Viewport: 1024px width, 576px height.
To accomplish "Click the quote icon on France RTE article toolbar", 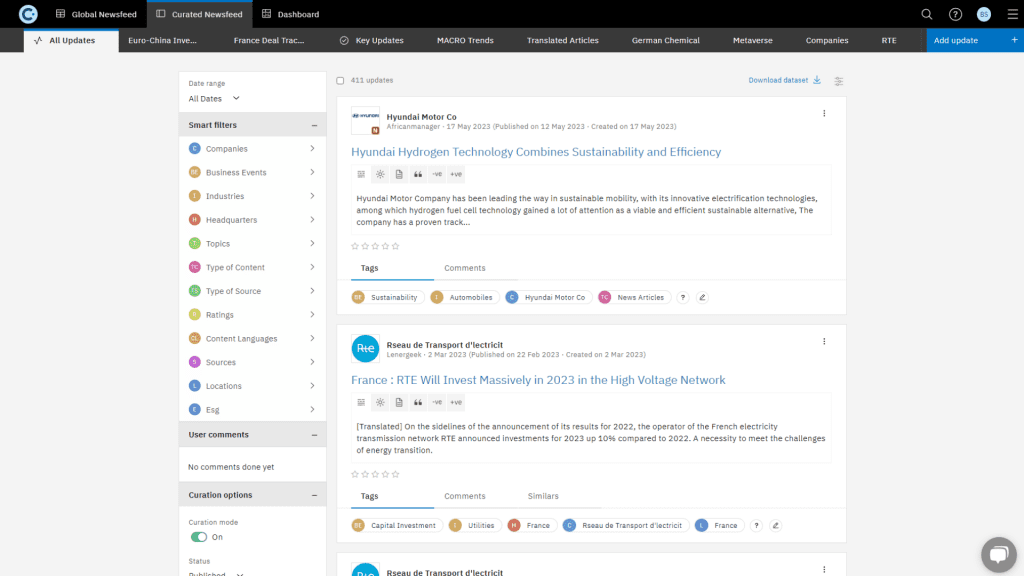I will 418,402.
